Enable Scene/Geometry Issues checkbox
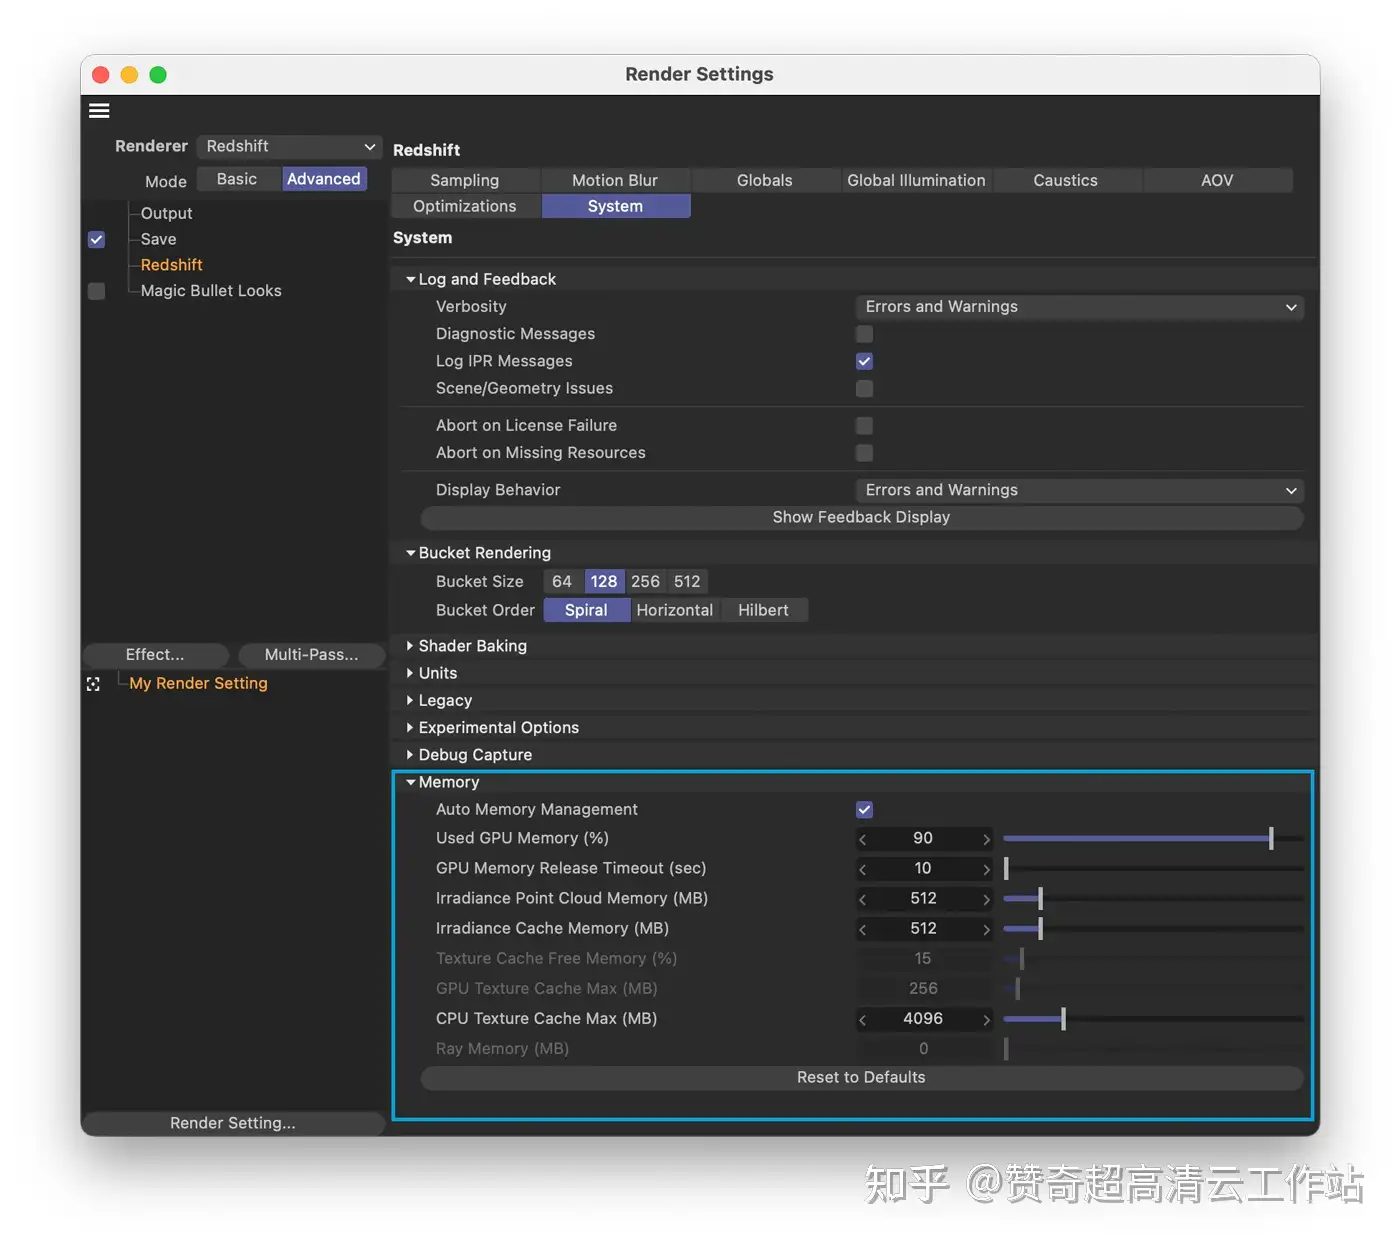1400x1242 pixels. [864, 388]
